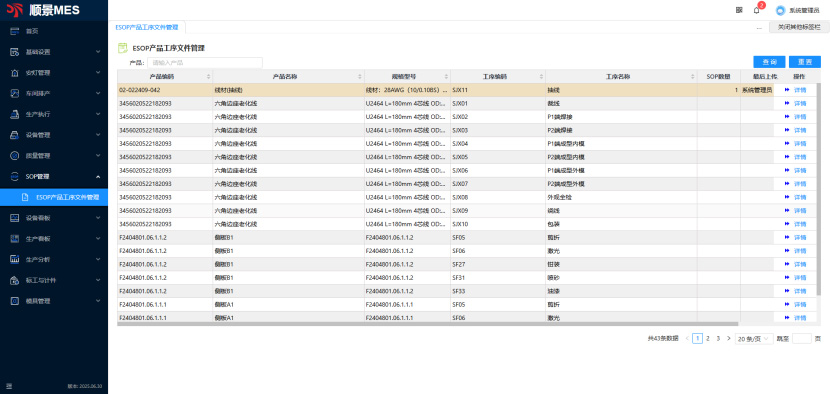Click the arrow icon in the SJX01 row's operation column

[787, 103]
